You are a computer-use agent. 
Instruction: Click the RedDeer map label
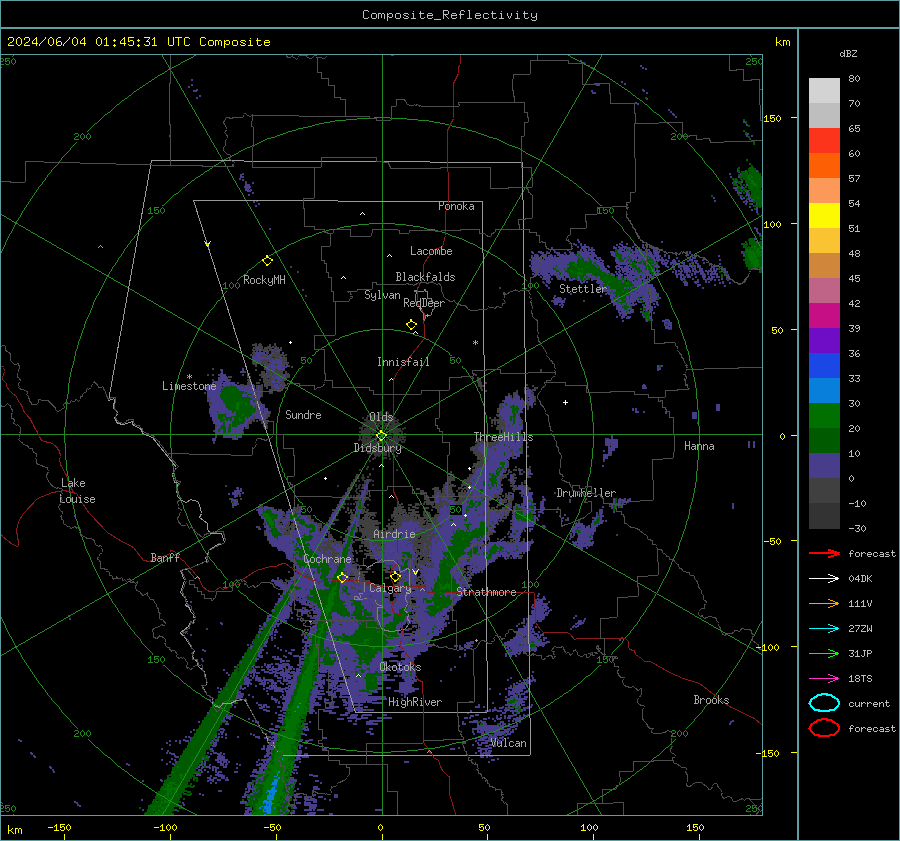[424, 303]
